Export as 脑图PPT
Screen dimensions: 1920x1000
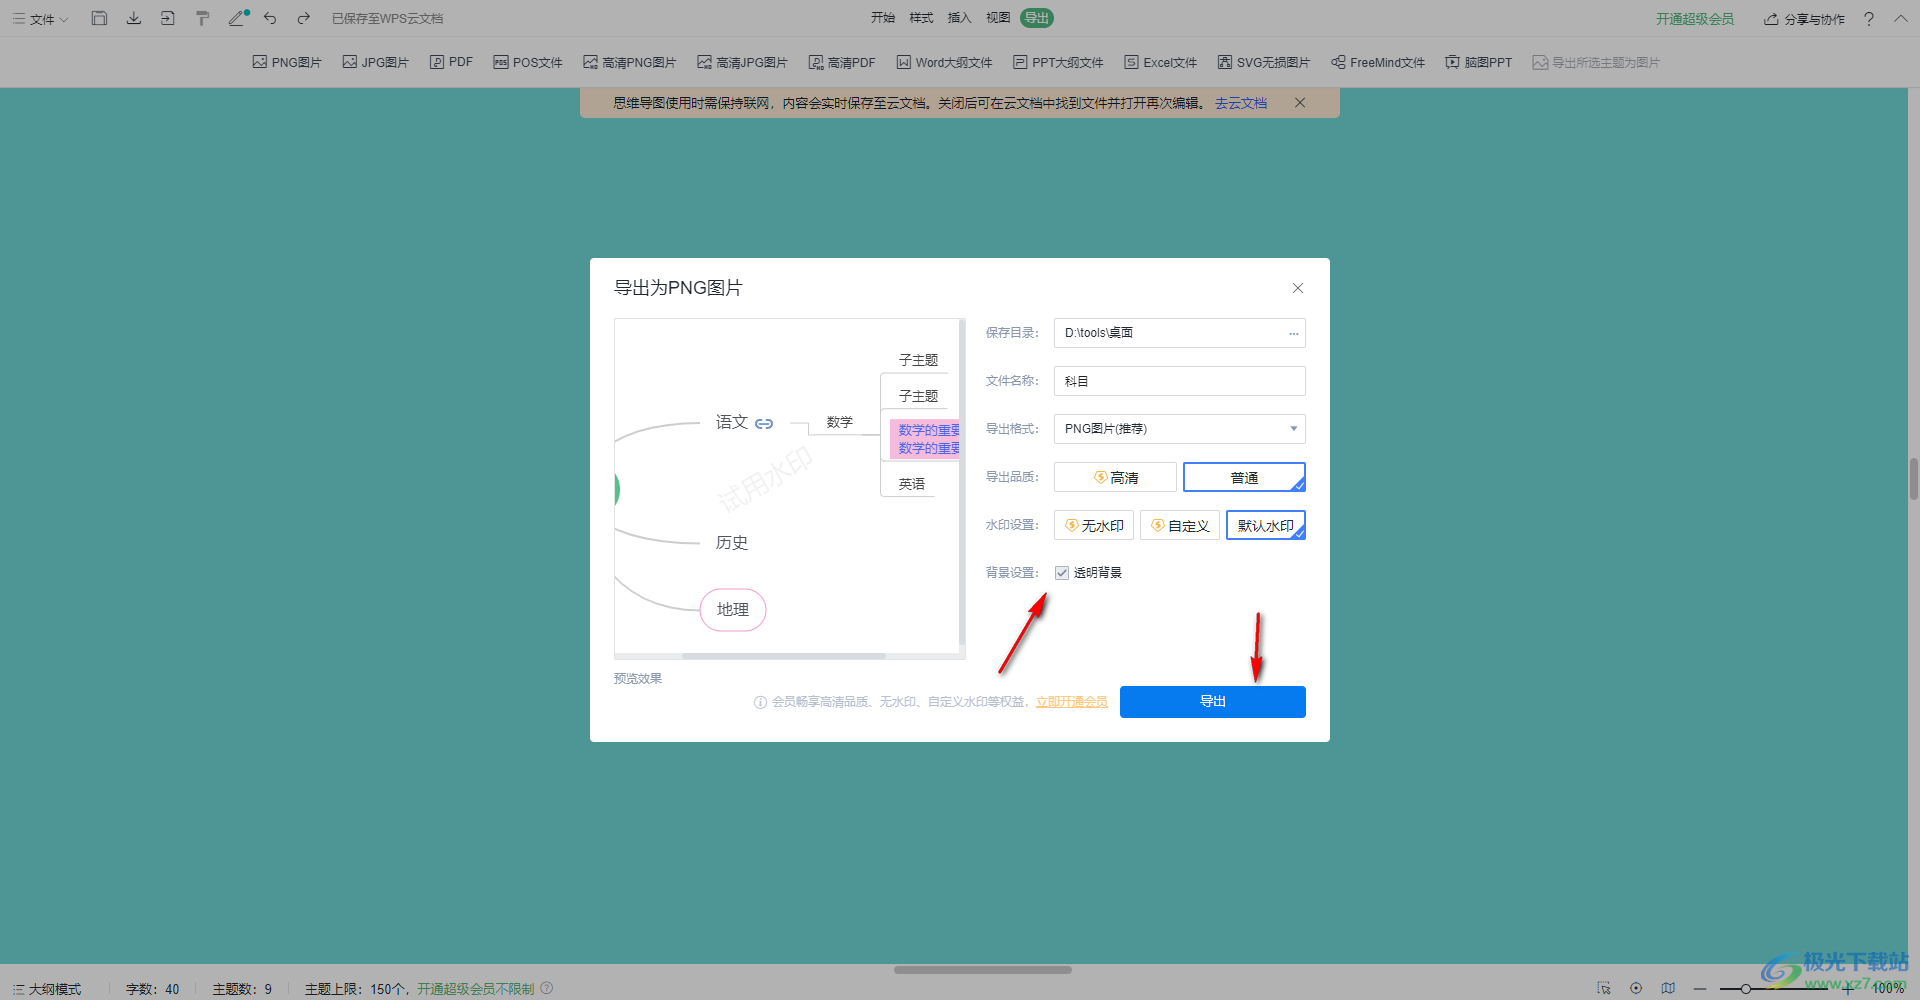tap(1478, 62)
